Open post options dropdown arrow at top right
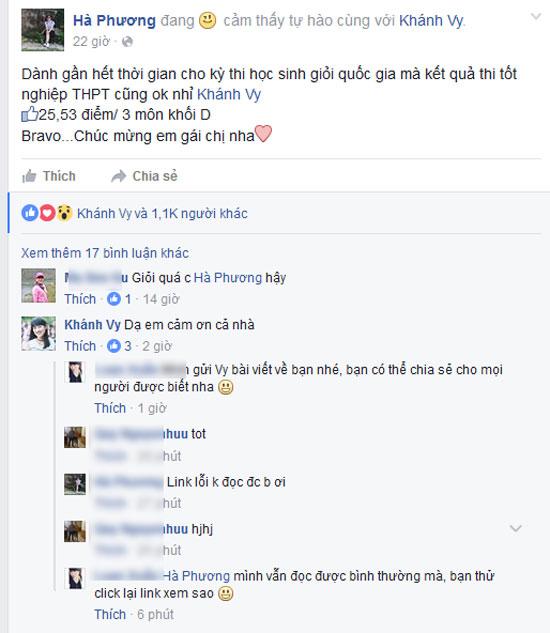Viewport: 550px width, 633px height. 536,16
